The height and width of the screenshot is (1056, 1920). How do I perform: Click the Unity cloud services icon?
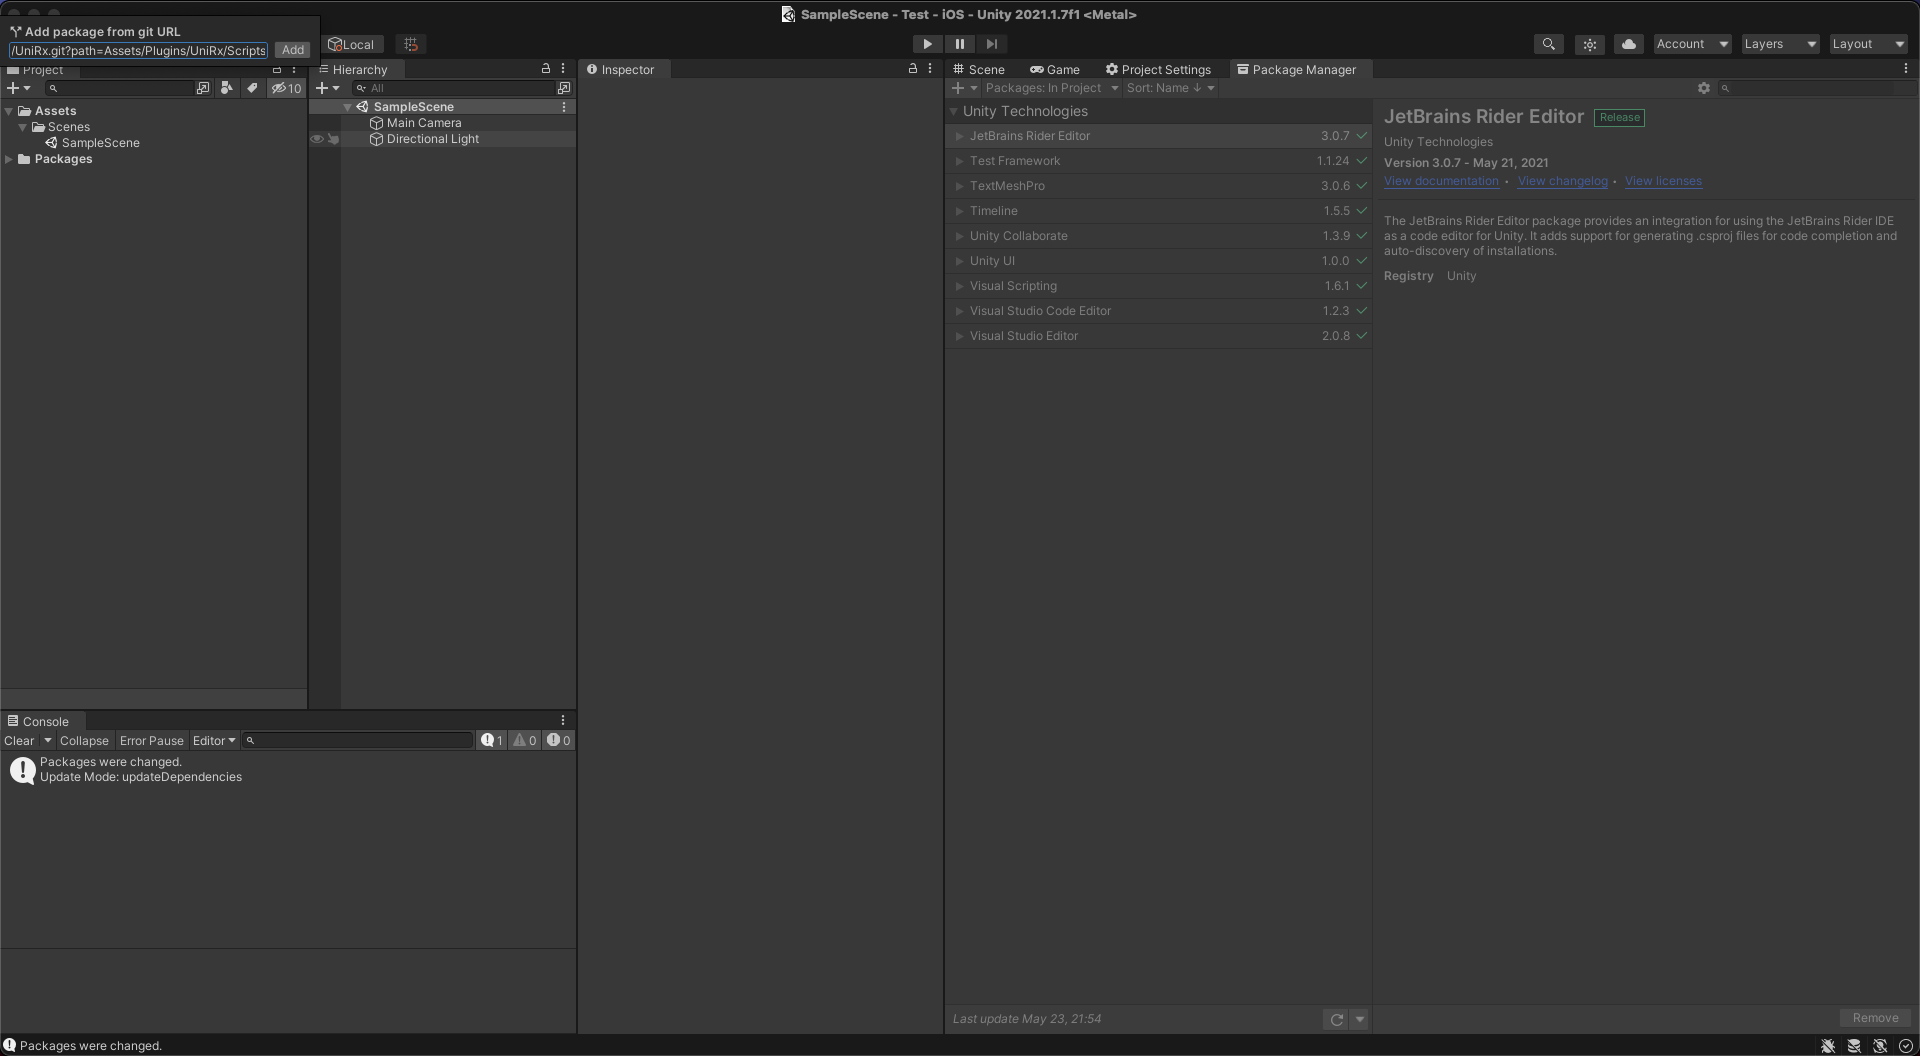(x=1628, y=44)
